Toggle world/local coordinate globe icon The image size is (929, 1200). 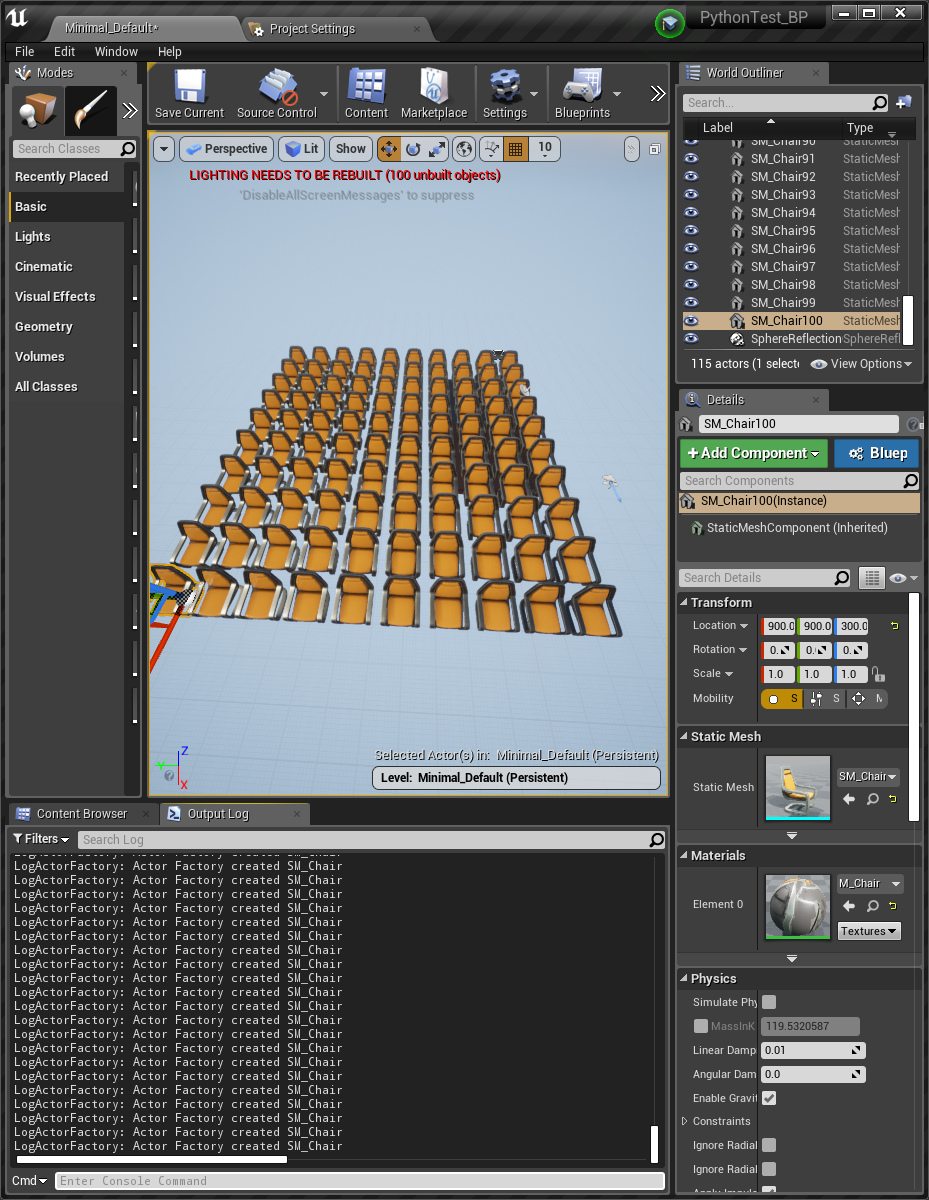point(464,149)
